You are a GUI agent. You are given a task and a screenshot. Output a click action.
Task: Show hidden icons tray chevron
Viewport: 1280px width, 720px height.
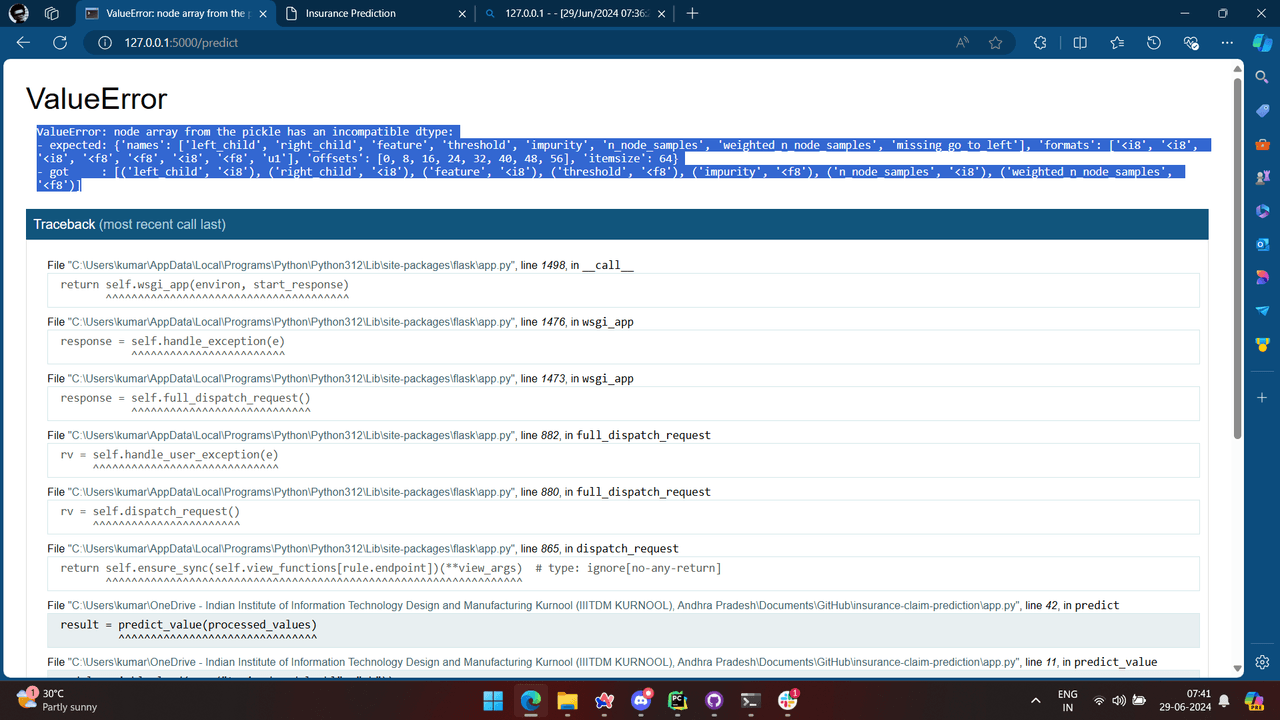coord(1035,701)
